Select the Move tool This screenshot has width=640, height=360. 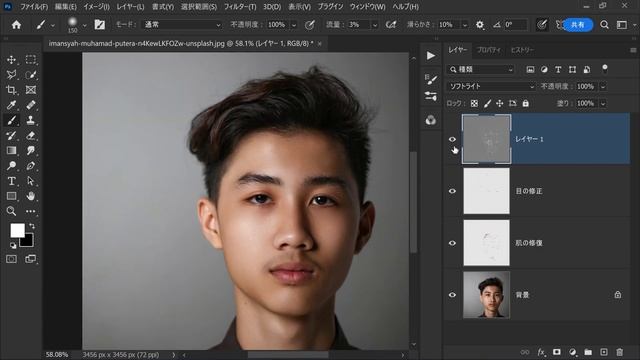click(x=11, y=60)
